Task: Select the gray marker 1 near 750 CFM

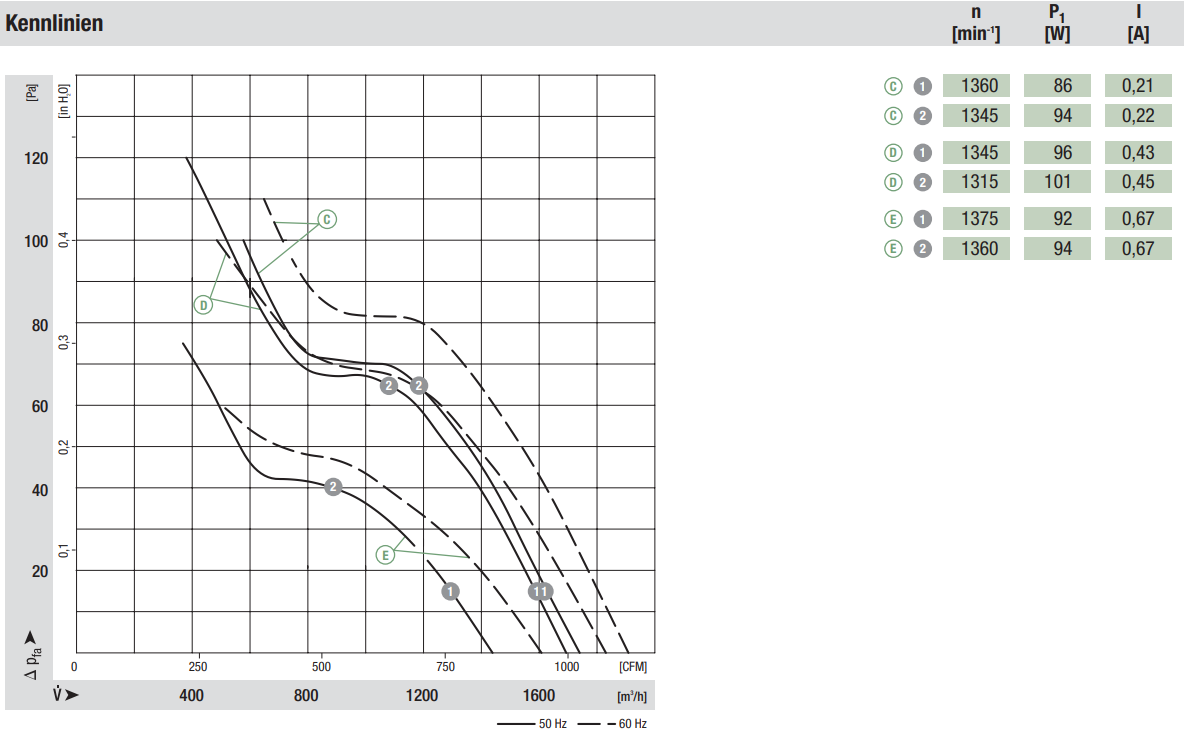Action: tap(450, 591)
